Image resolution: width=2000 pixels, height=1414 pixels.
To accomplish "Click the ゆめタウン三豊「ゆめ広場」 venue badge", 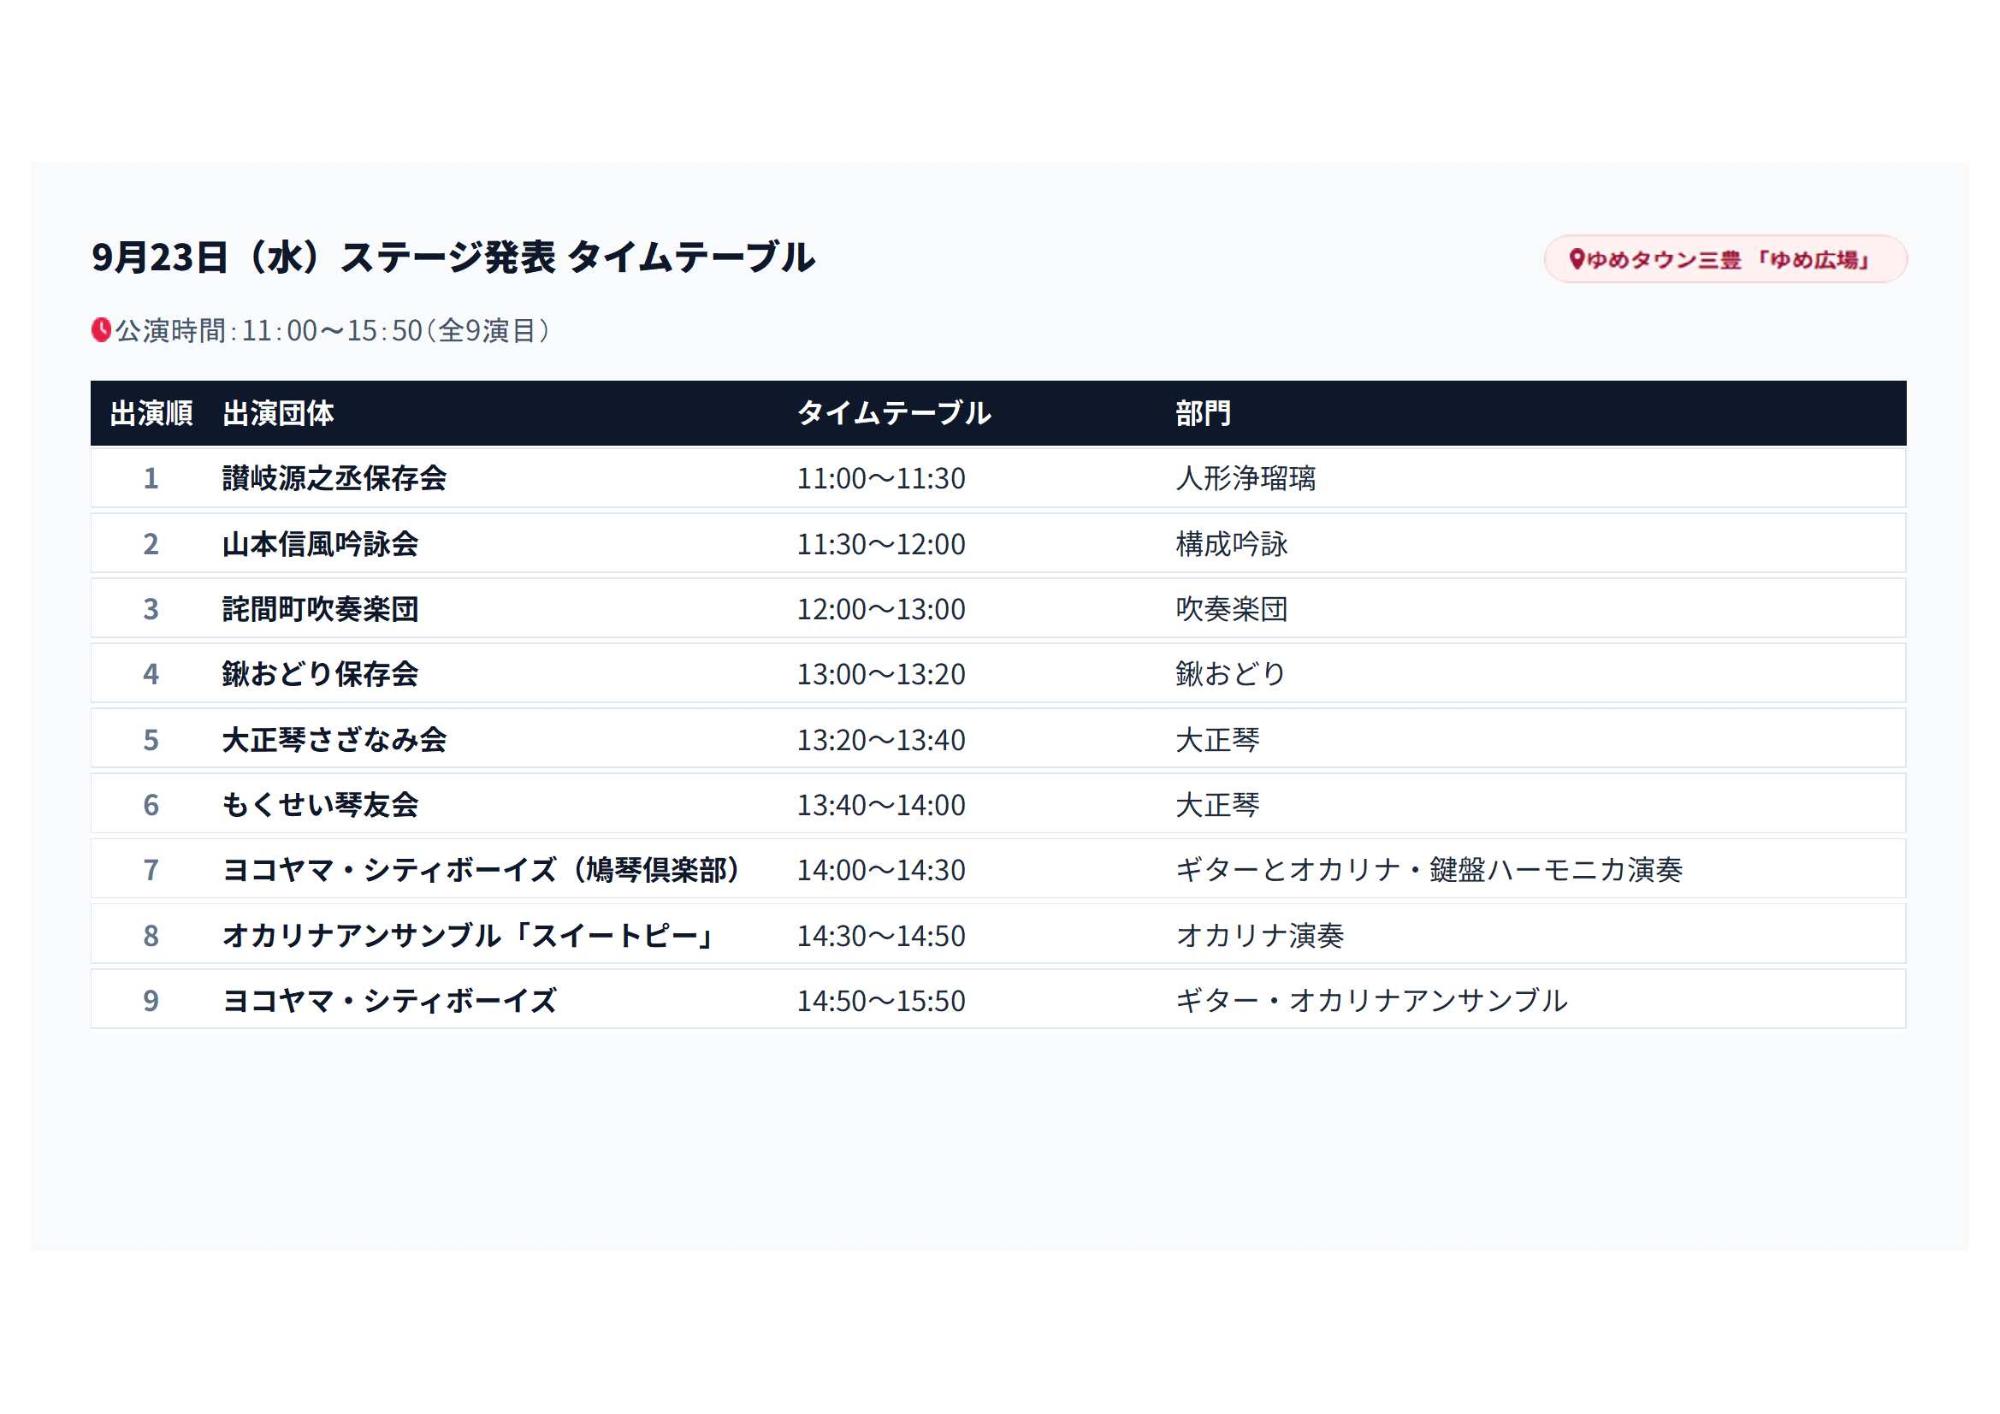I will [x=1725, y=259].
